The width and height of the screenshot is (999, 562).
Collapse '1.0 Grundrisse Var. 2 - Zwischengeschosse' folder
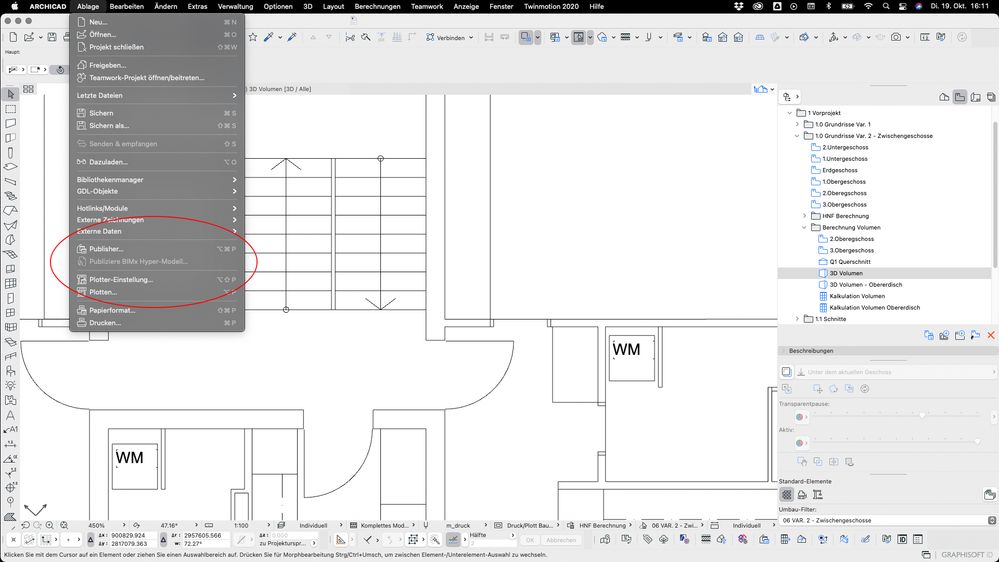797,136
